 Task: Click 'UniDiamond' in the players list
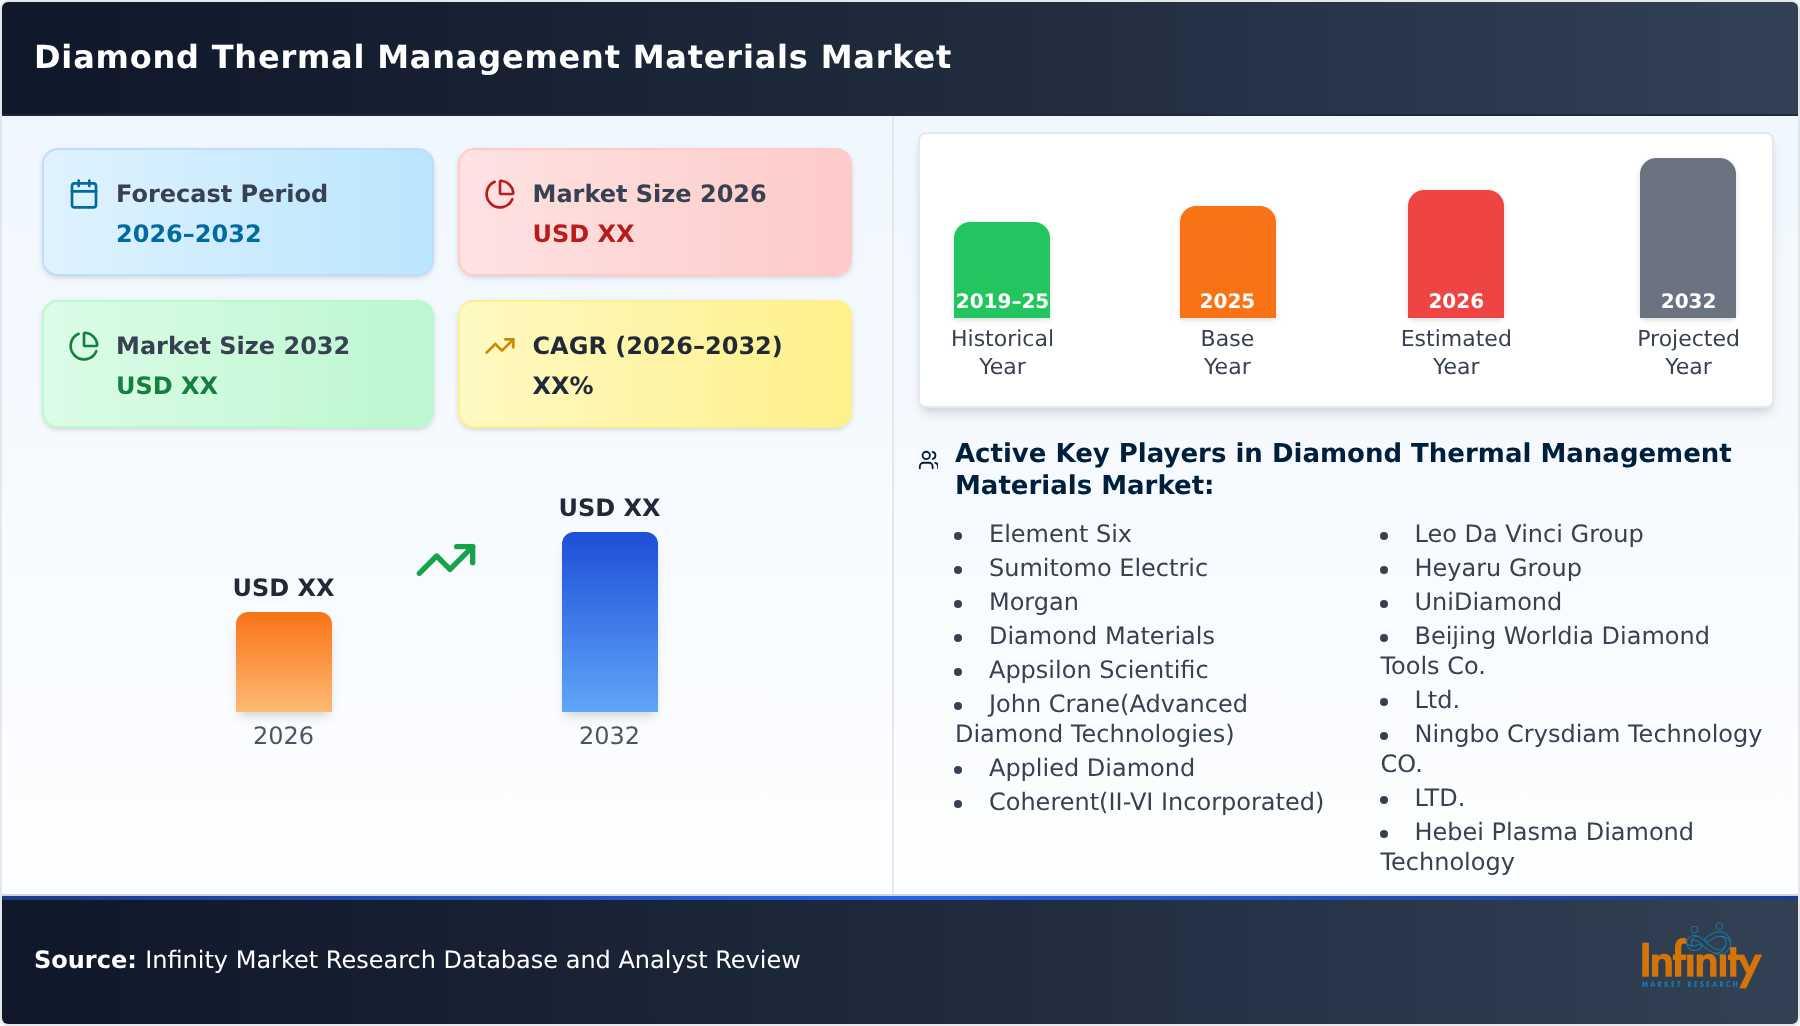(x=1488, y=602)
